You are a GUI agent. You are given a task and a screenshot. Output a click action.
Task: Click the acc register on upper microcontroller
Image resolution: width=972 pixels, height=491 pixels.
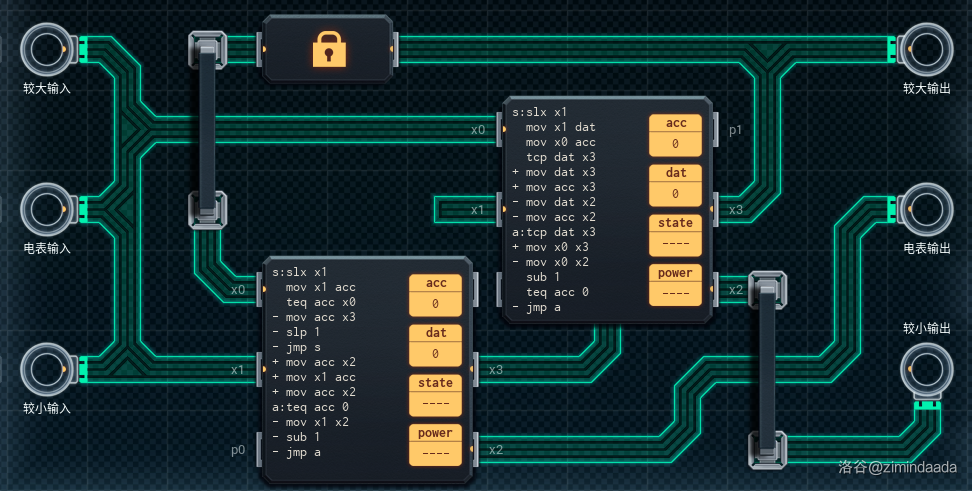click(x=676, y=133)
